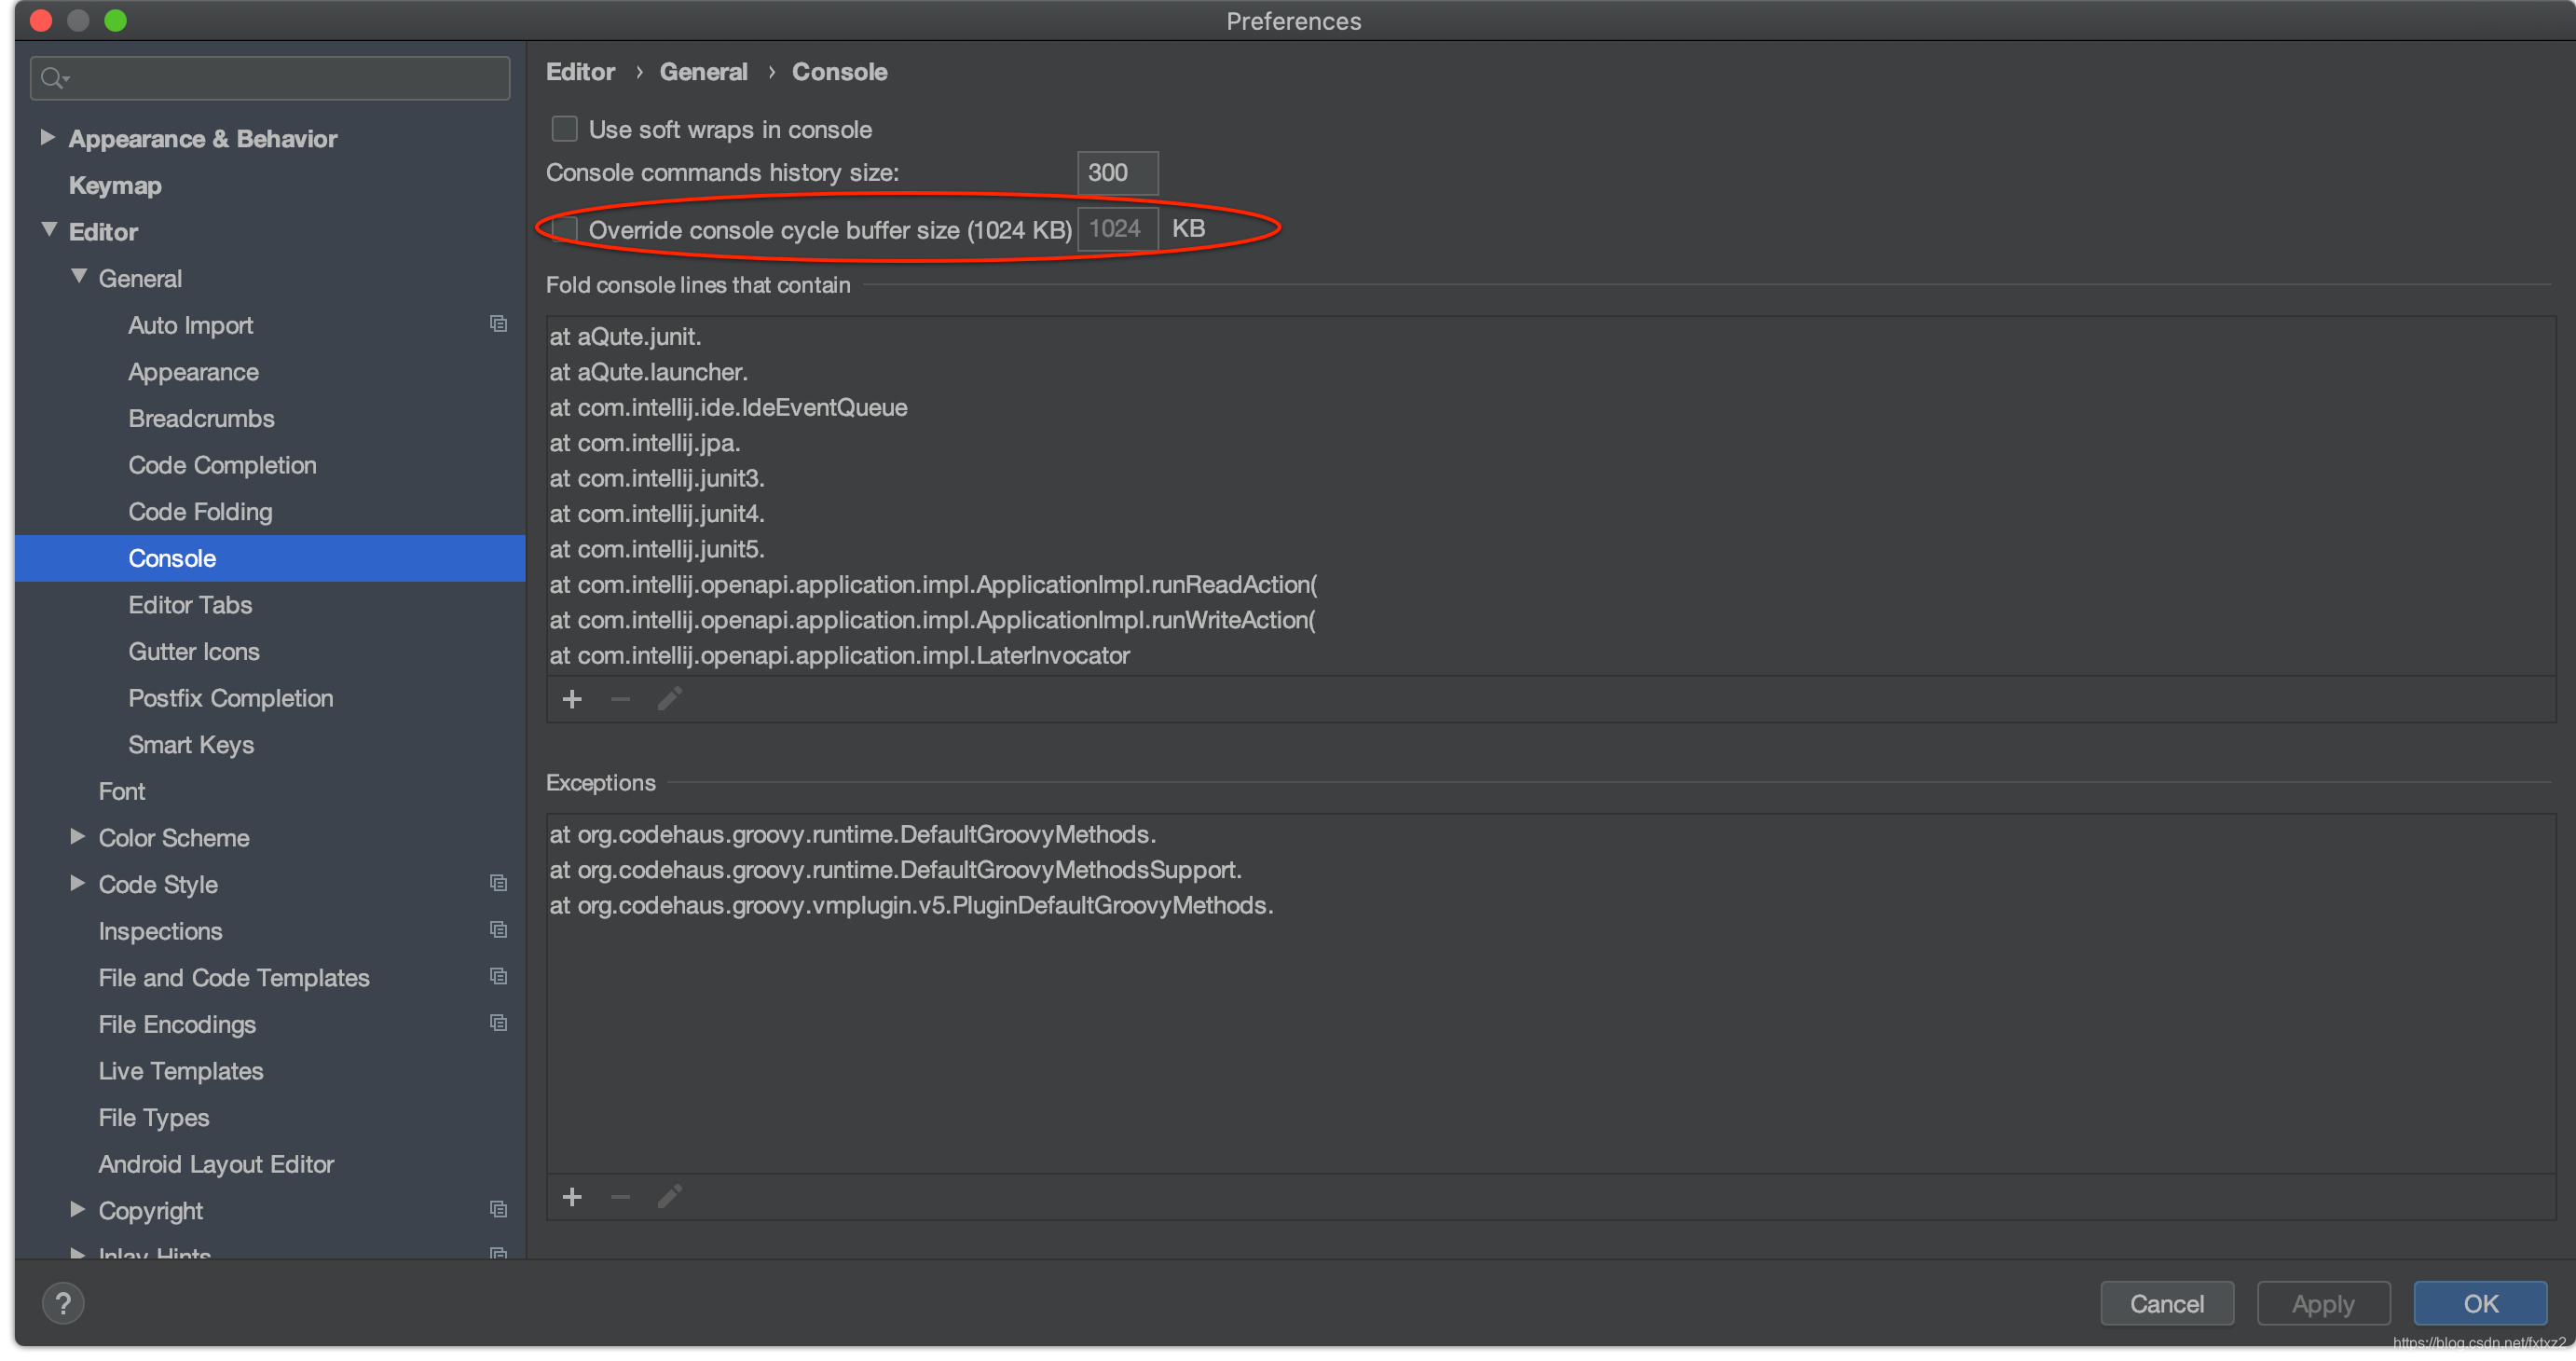
Task: Click the help question mark button
Action: coord(63,1303)
